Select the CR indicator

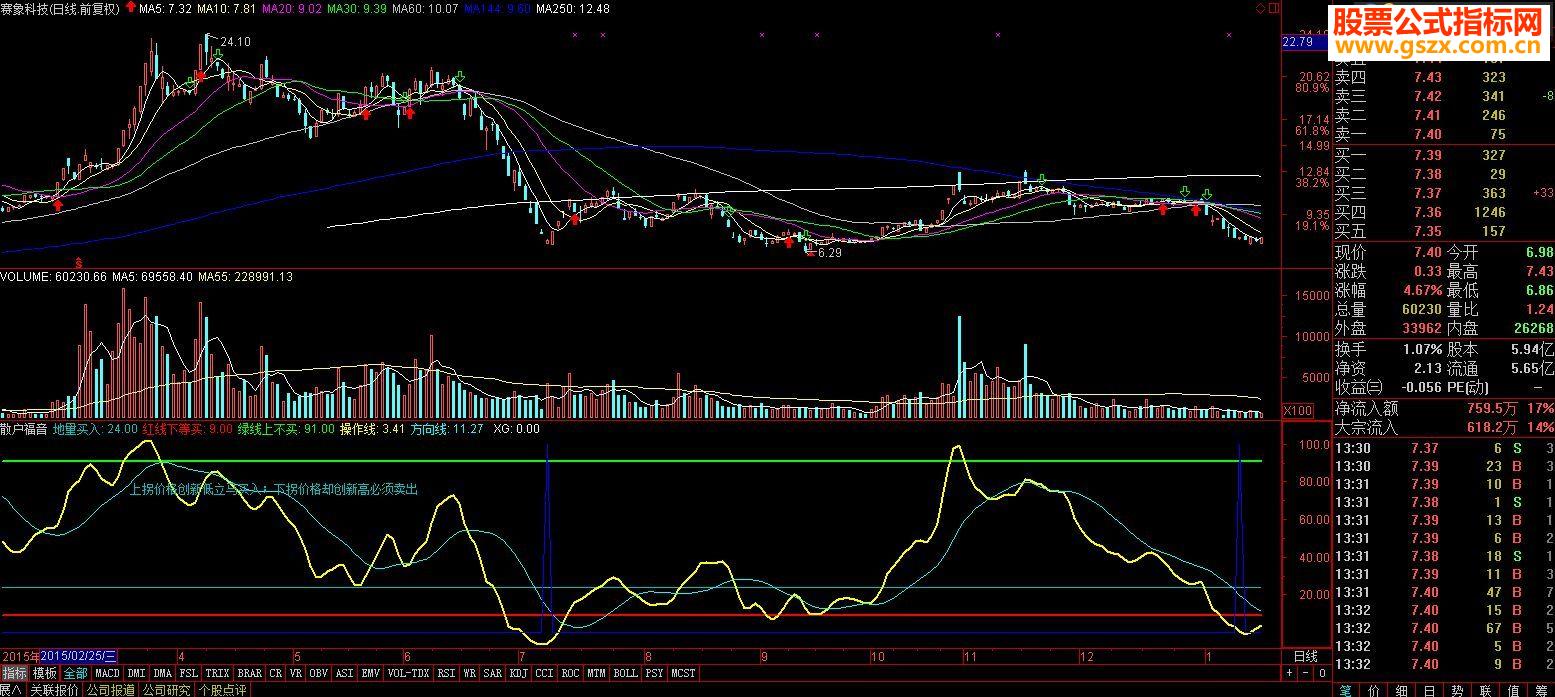click(275, 673)
